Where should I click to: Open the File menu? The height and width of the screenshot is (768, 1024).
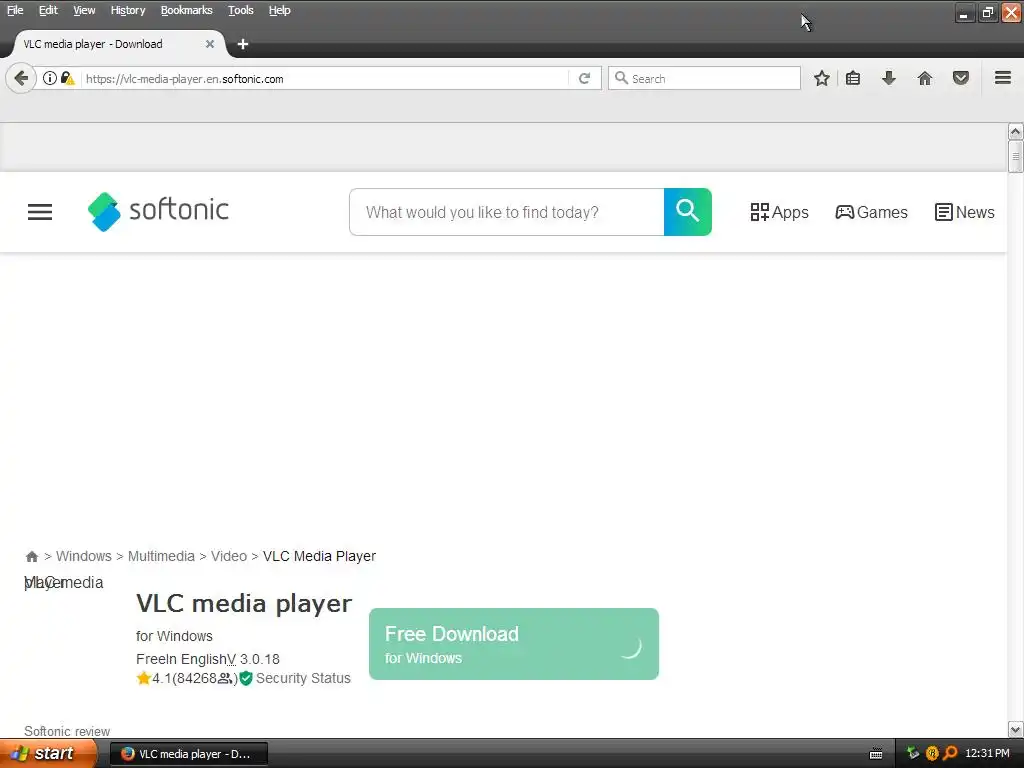point(15,10)
